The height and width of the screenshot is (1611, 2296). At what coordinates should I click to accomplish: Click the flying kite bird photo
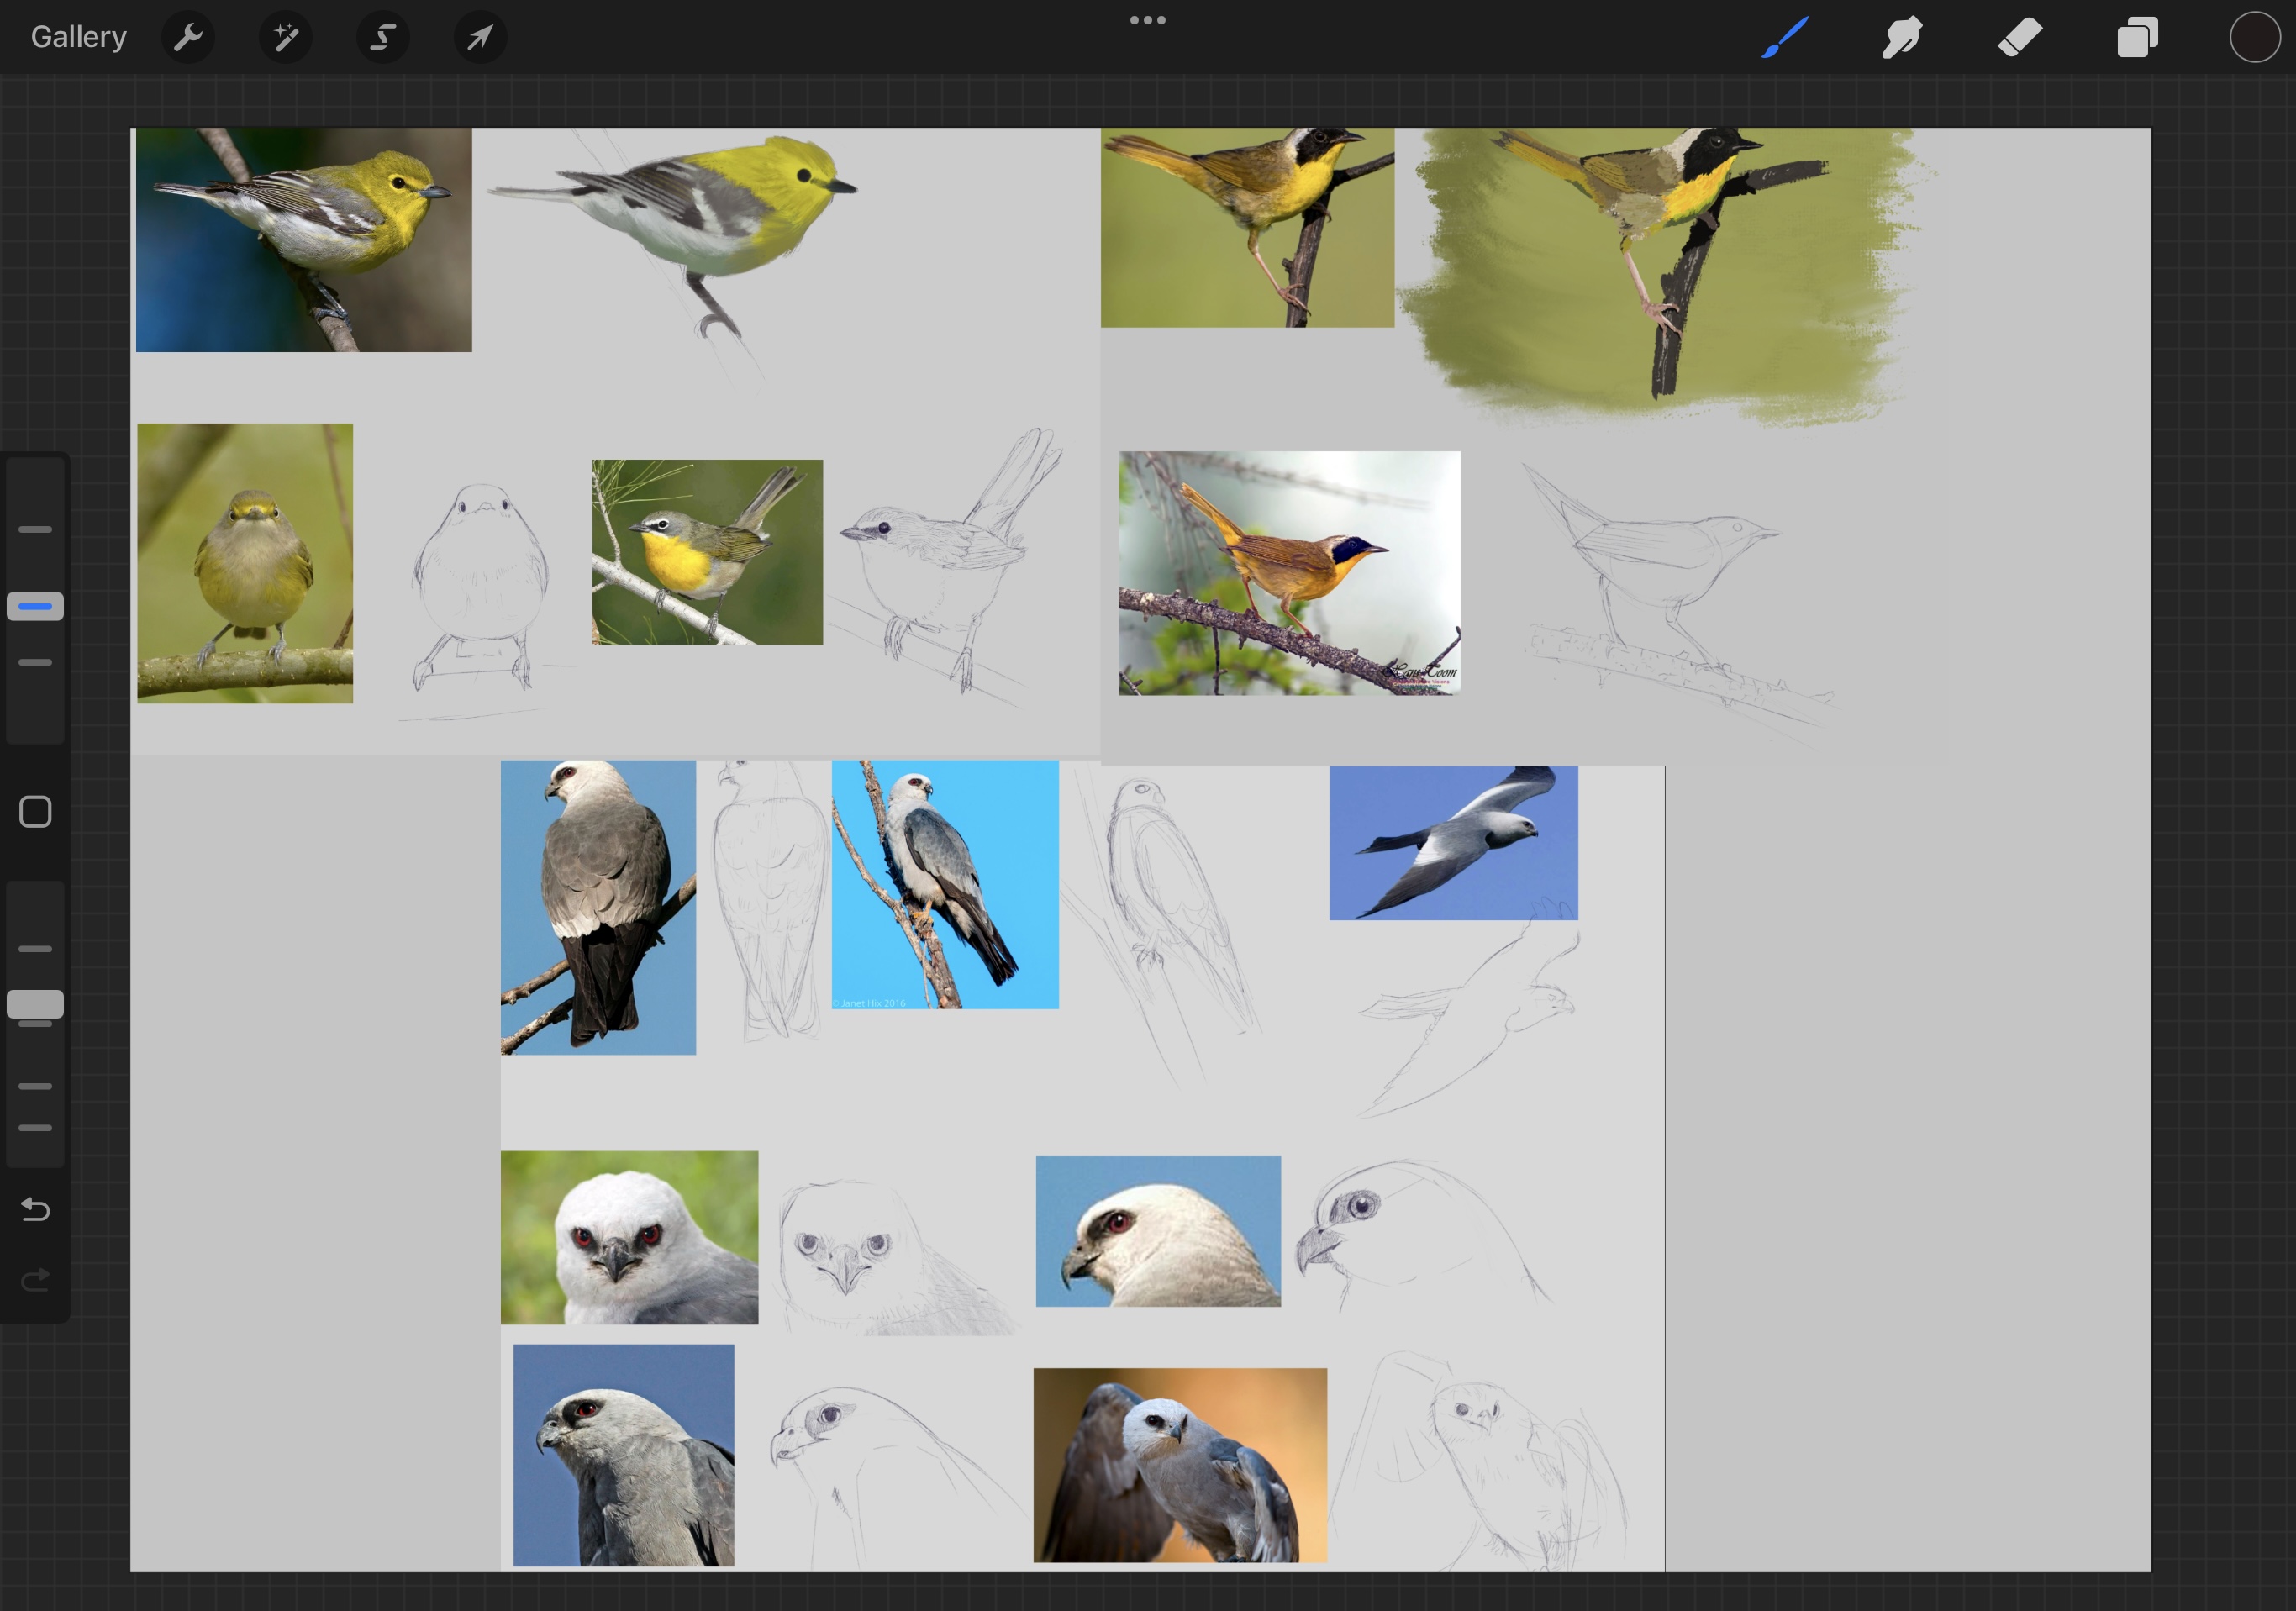(1453, 842)
